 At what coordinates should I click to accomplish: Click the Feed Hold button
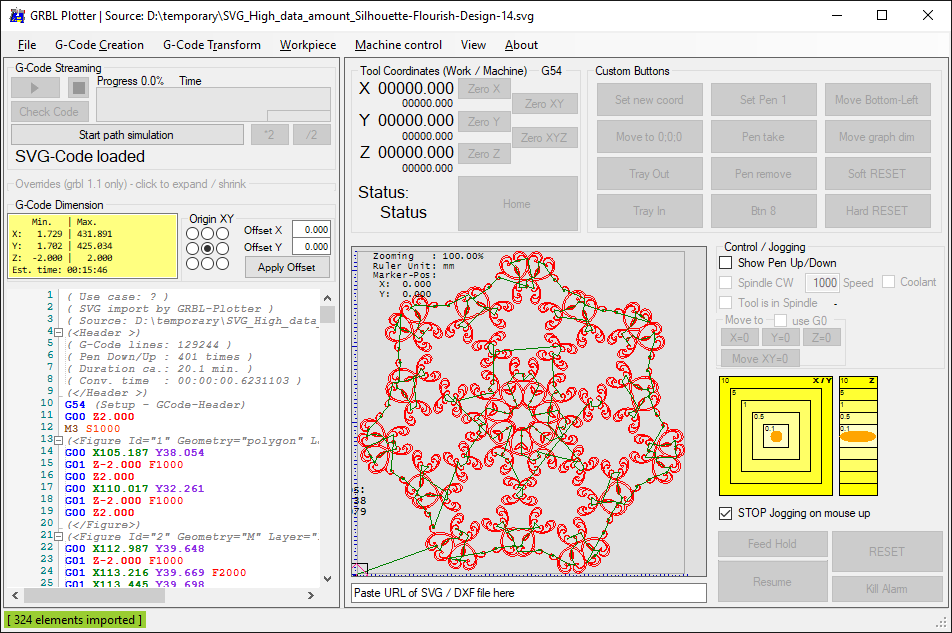tap(772, 544)
